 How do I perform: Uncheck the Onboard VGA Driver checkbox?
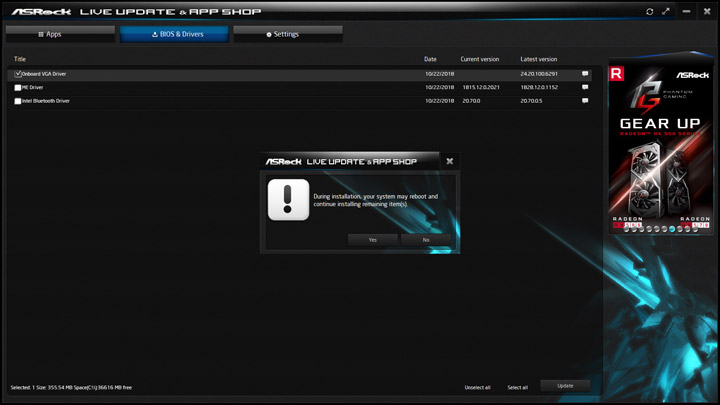point(18,74)
